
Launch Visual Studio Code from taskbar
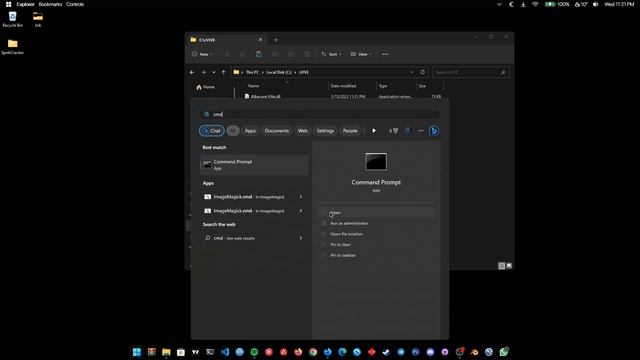pos(225,352)
